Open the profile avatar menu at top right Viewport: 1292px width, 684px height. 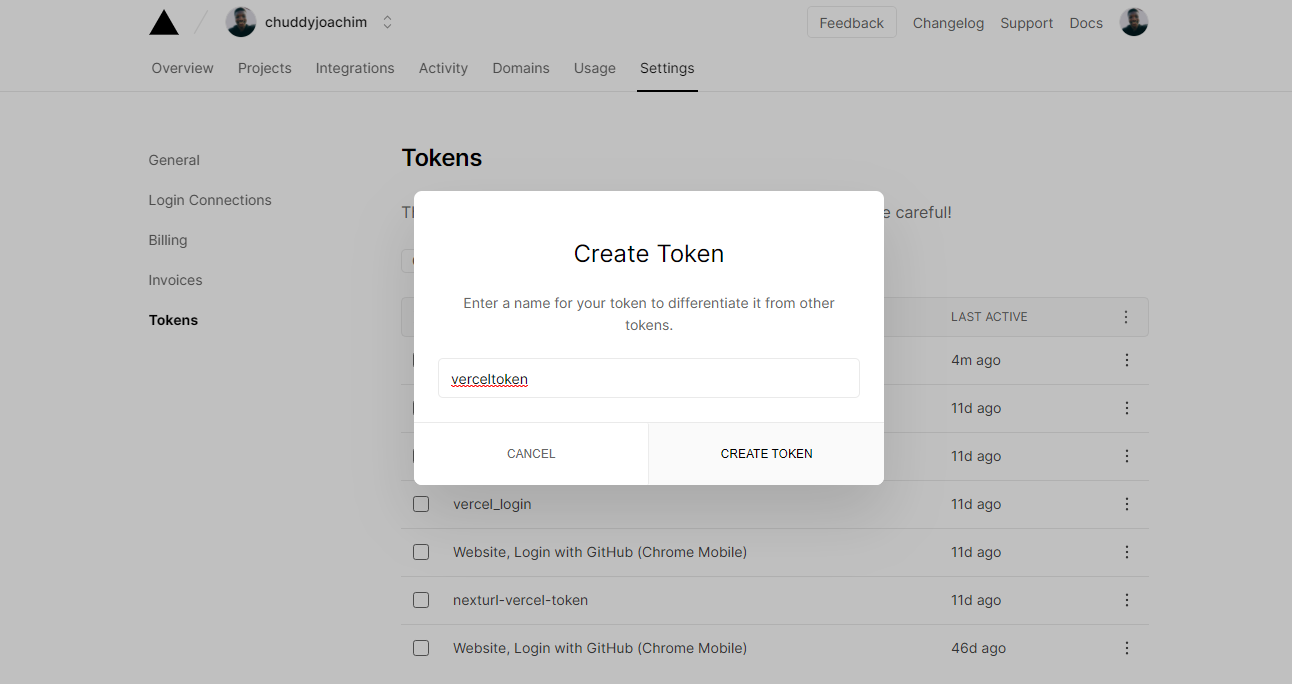point(1133,21)
